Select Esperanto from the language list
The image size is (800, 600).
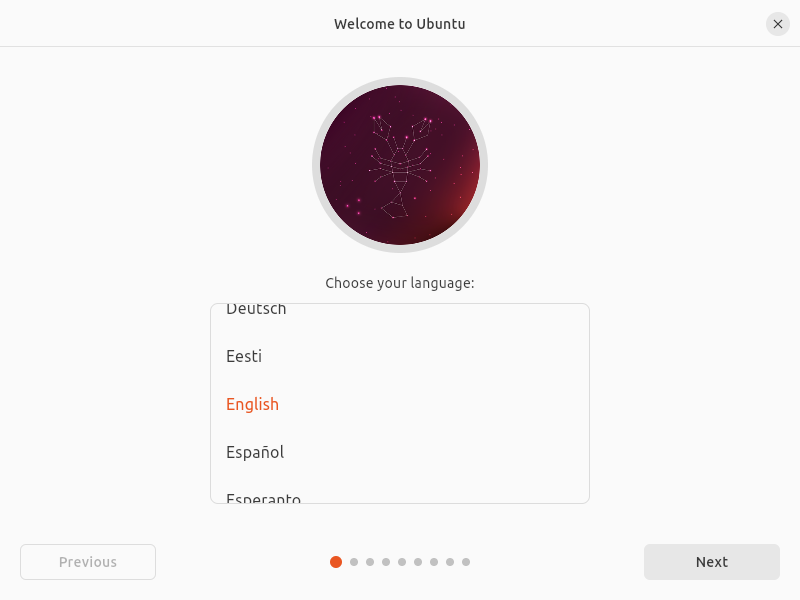pos(263,497)
